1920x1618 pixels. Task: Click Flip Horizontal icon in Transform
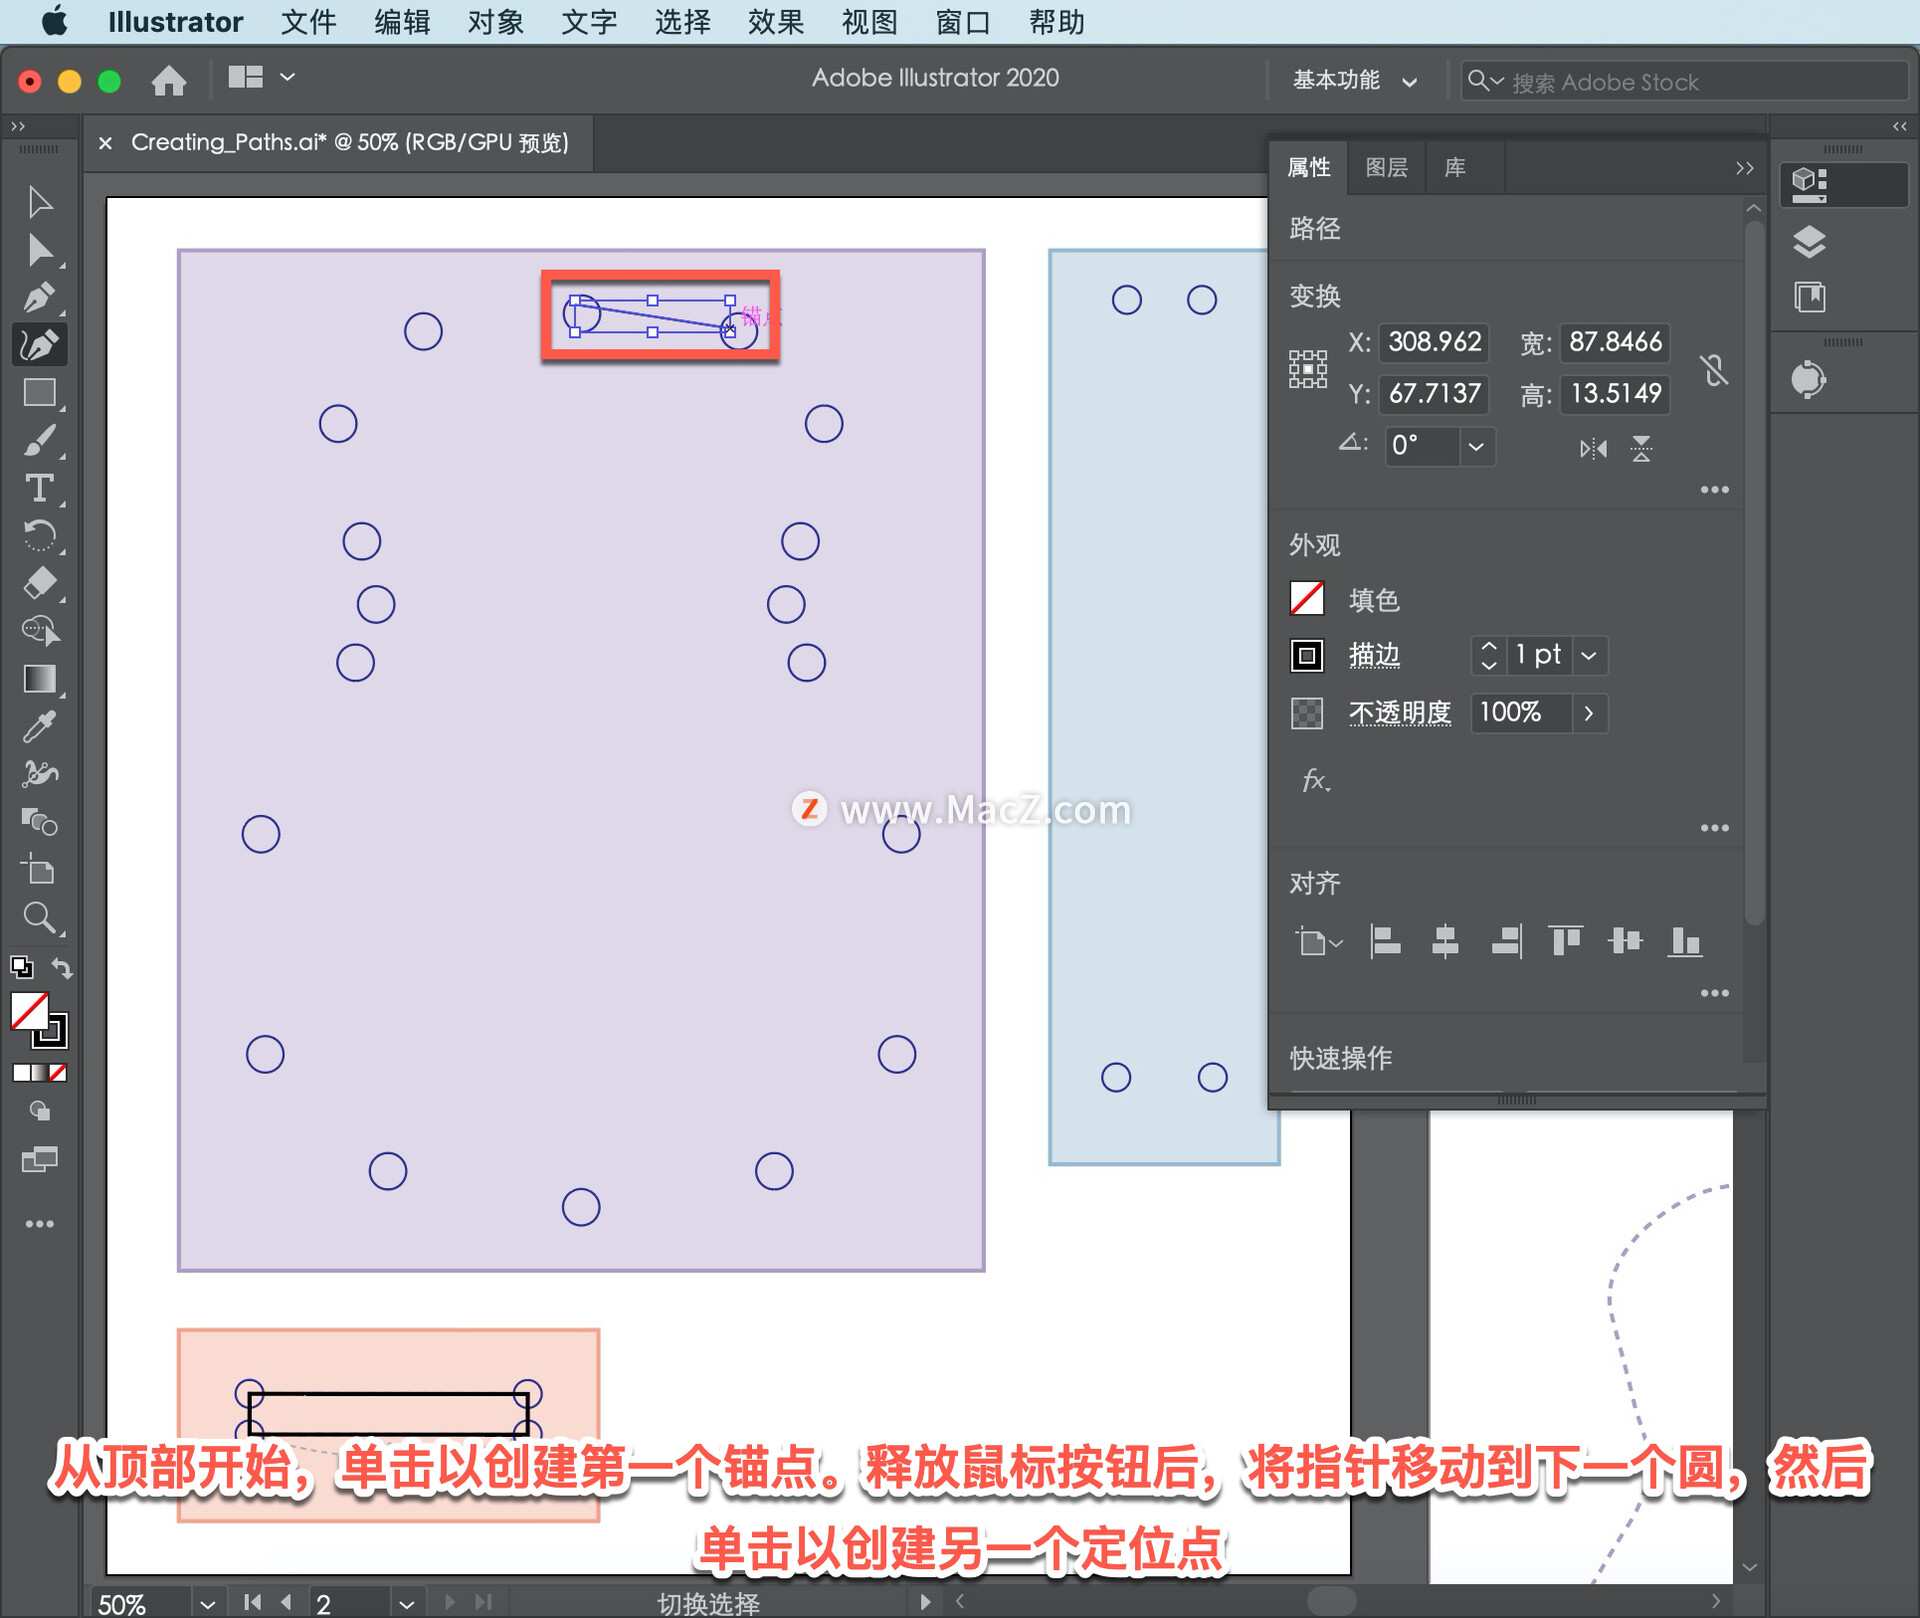pos(1593,448)
